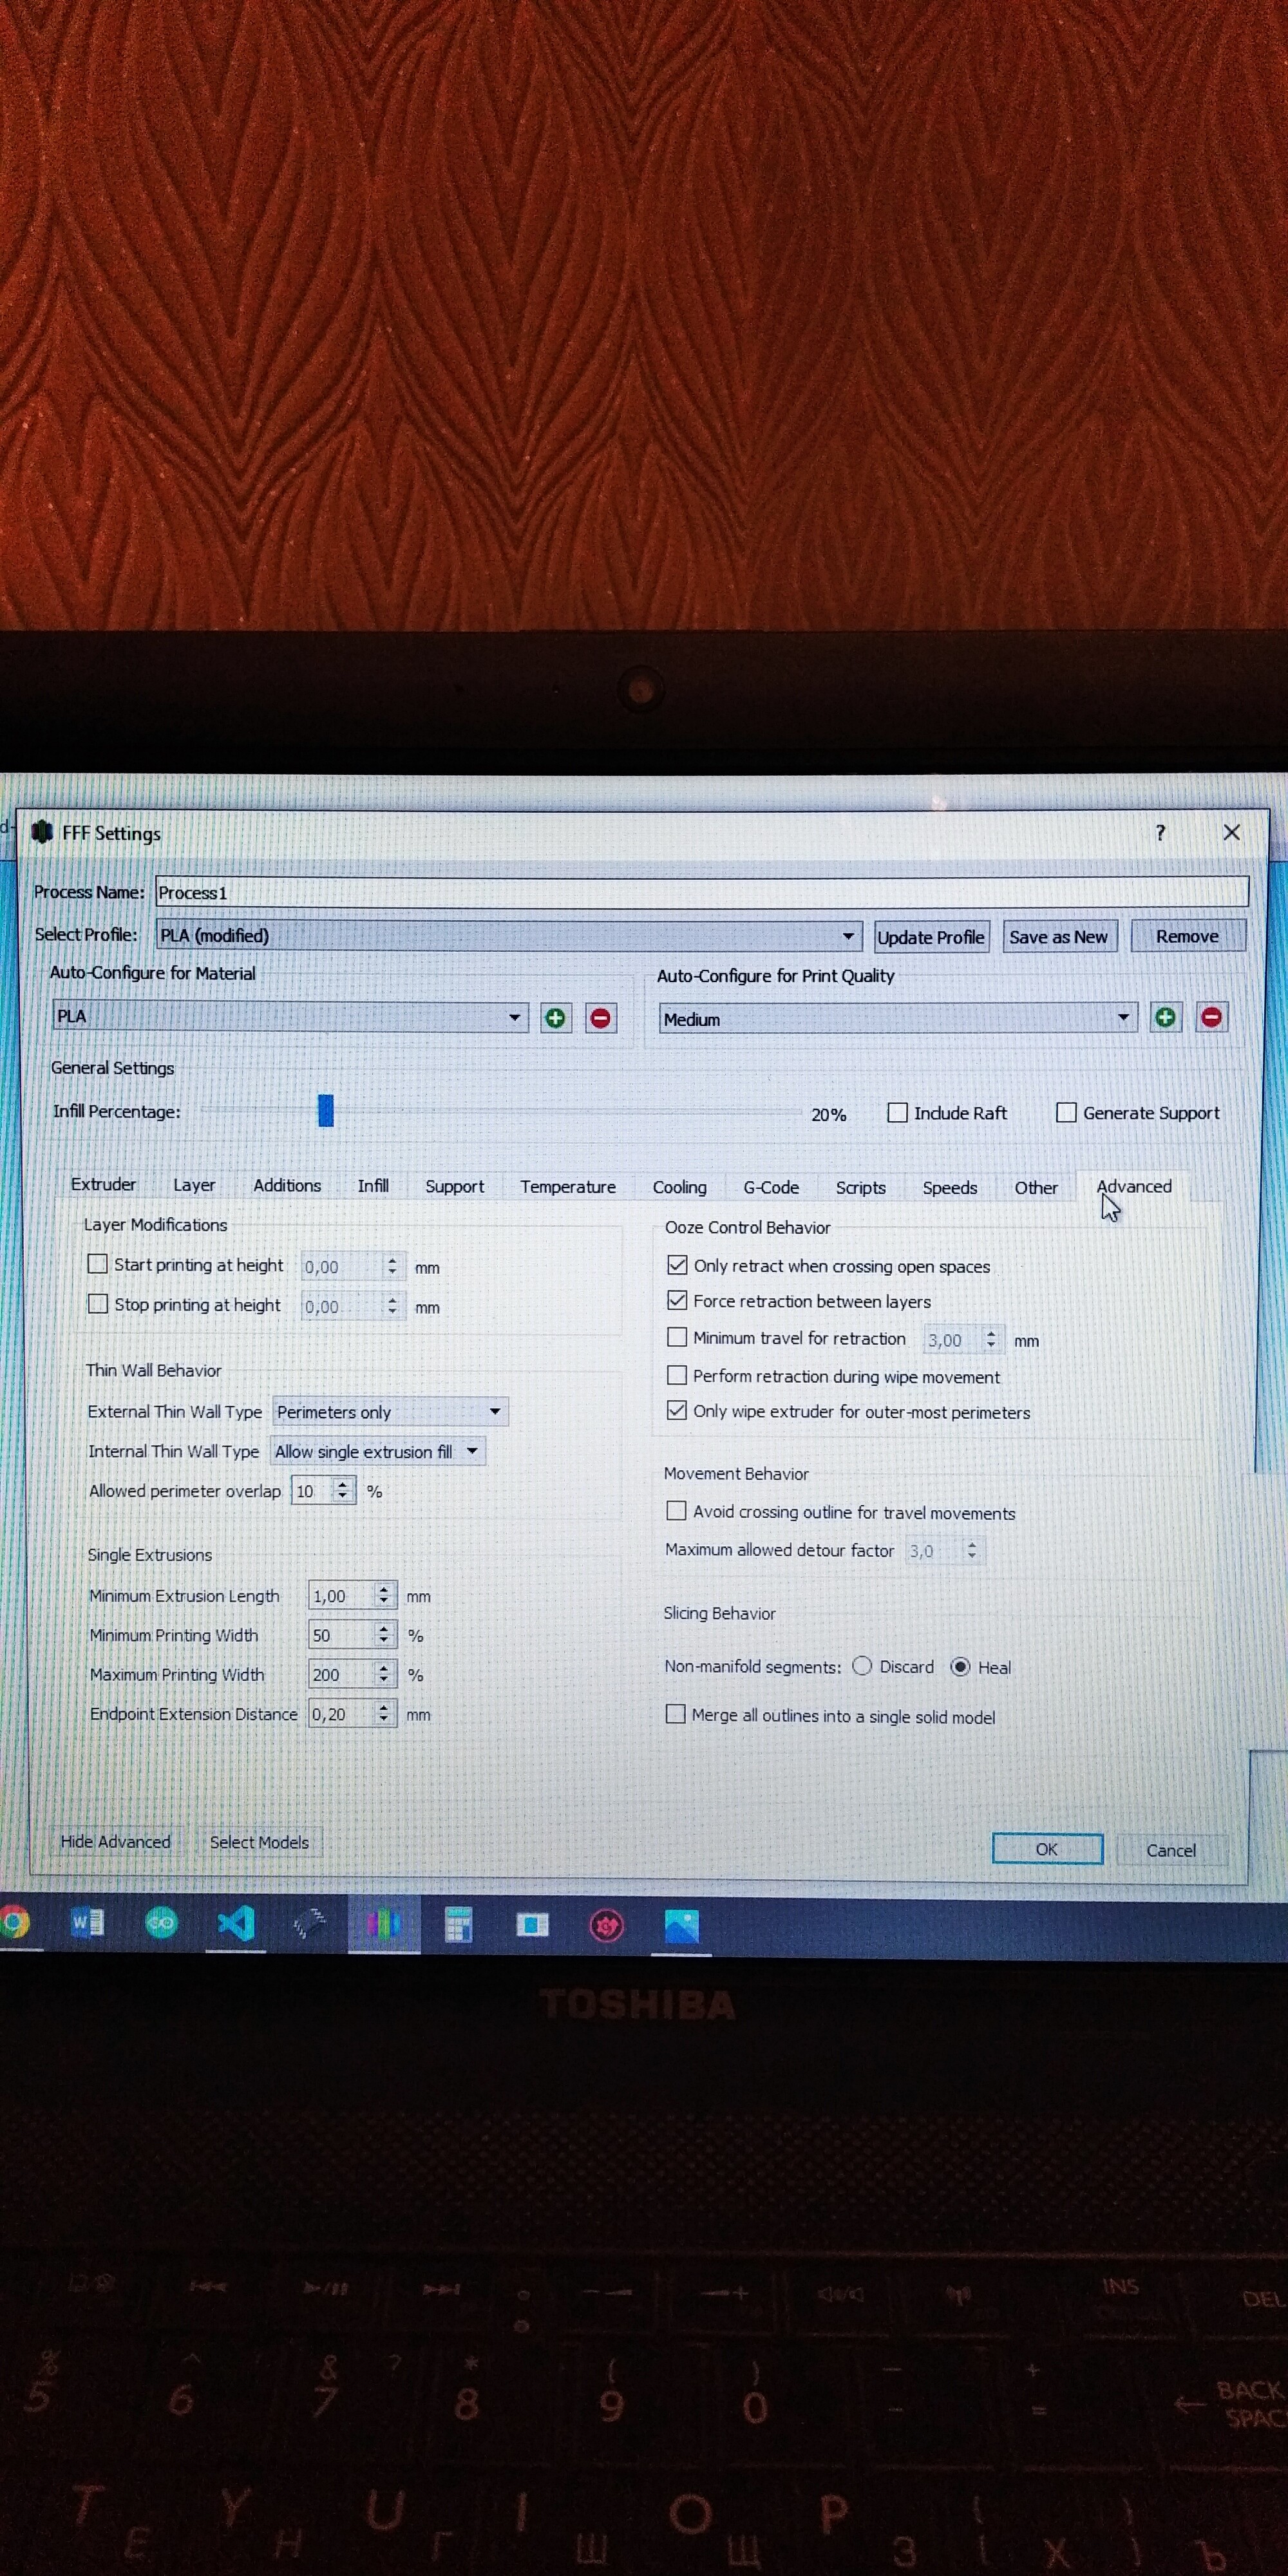Add a new material auto-configuration
The width and height of the screenshot is (1288, 2576).
[x=555, y=1018]
